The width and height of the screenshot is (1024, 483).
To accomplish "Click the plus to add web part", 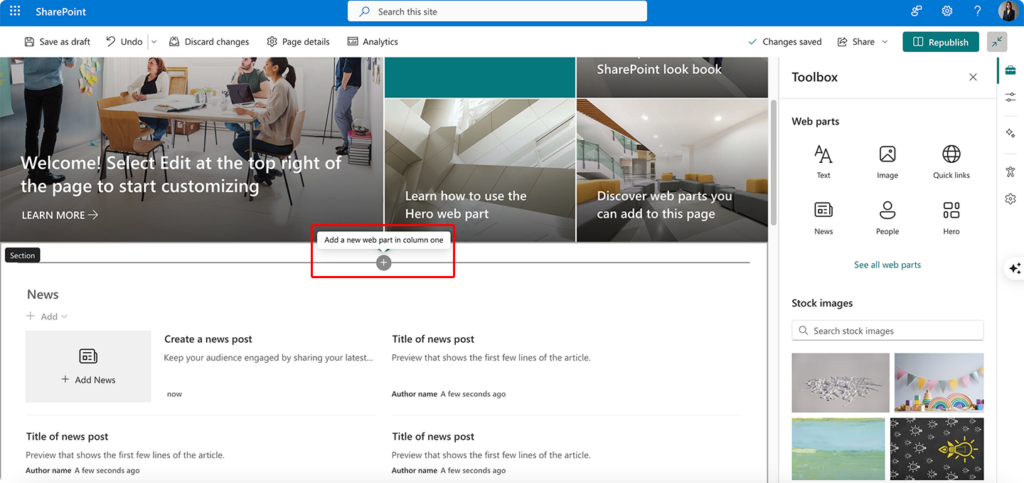I will pyautogui.click(x=383, y=262).
